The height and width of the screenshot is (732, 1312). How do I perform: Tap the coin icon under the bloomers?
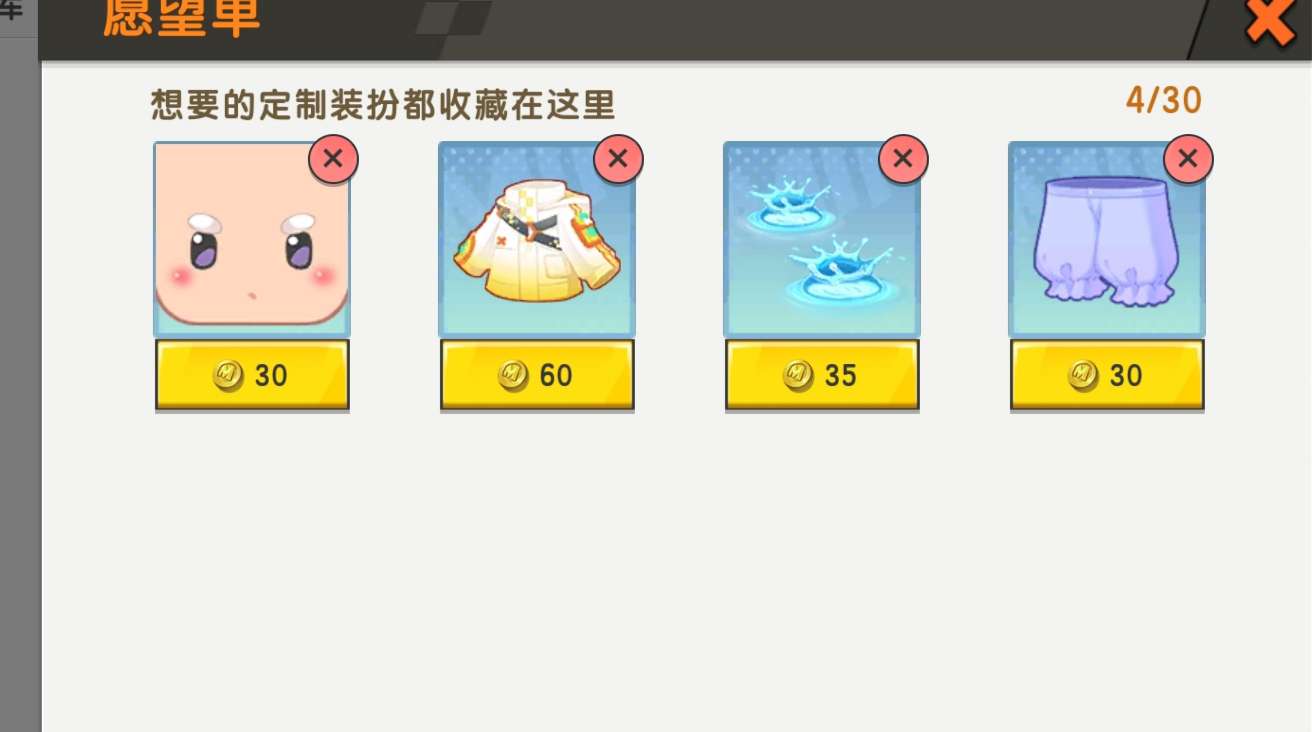coord(1083,375)
